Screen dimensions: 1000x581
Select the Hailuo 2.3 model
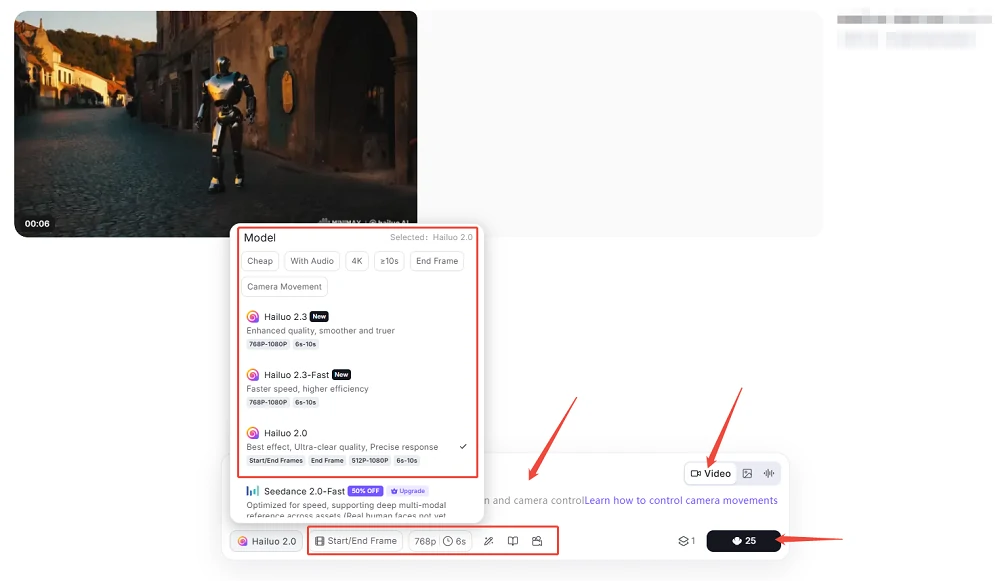tap(357, 330)
